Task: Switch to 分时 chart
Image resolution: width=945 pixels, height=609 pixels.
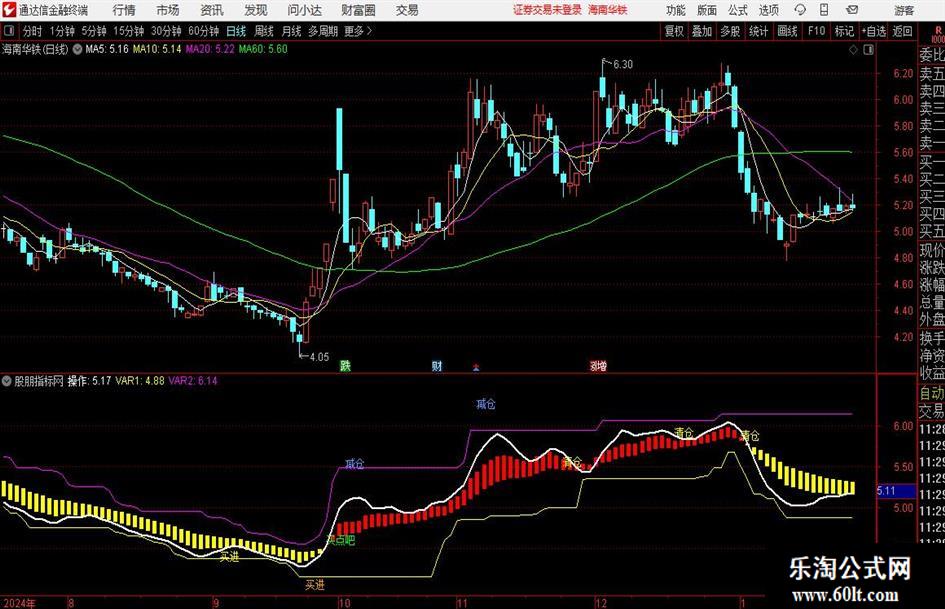Action: 32,31
